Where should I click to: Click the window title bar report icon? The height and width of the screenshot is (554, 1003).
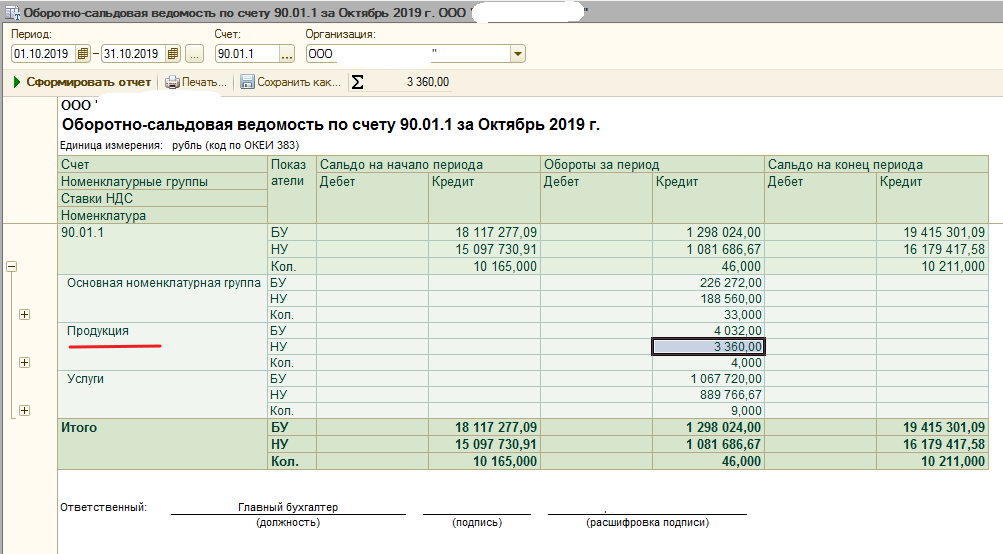(10, 13)
